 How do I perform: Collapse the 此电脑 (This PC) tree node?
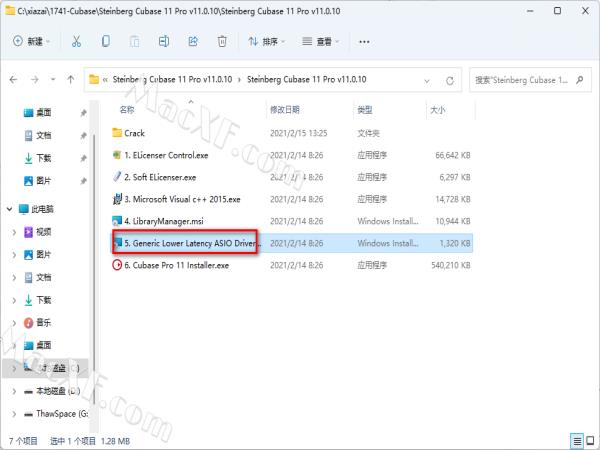tap(9, 209)
